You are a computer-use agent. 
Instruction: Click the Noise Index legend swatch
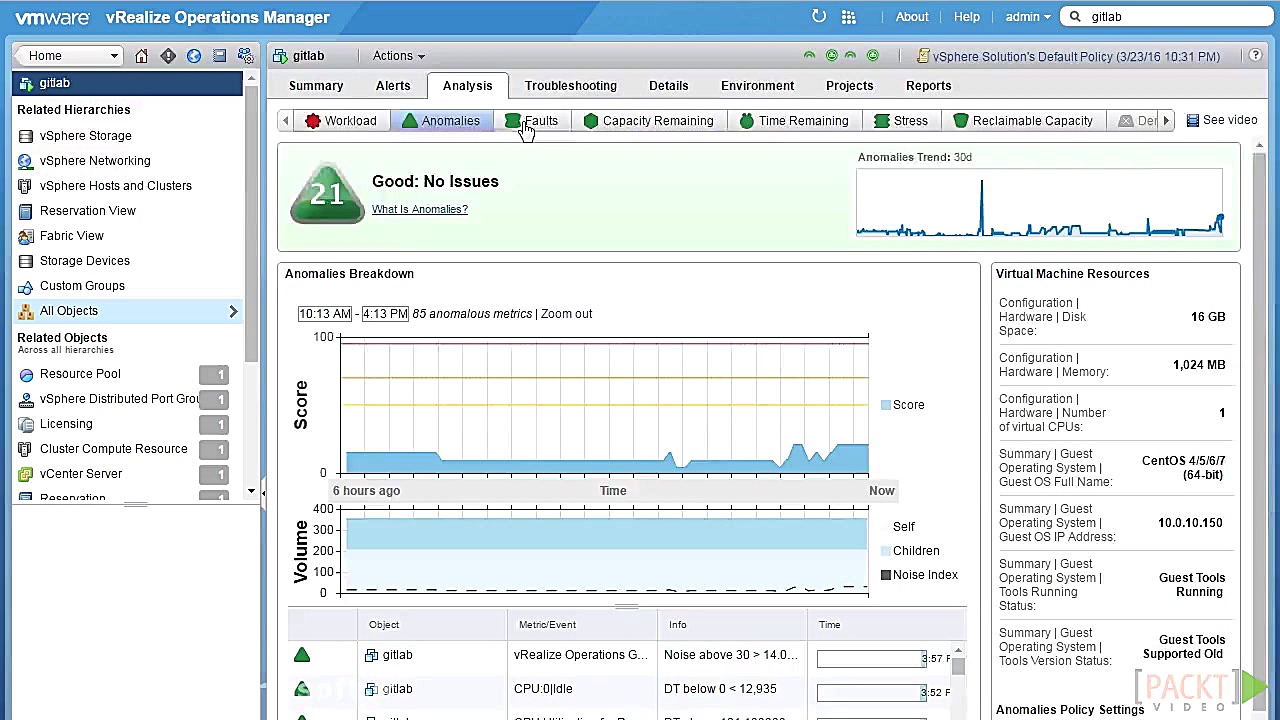pos(886,575)
